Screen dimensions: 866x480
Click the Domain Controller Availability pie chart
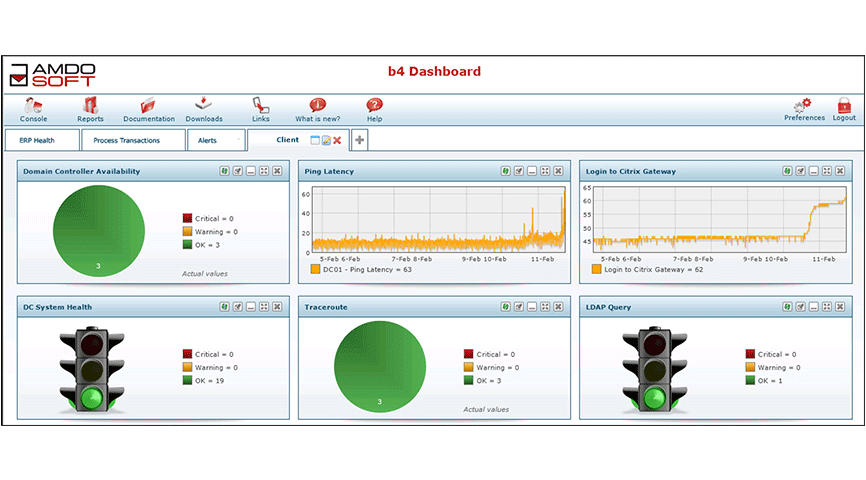[x=99, y=231]
